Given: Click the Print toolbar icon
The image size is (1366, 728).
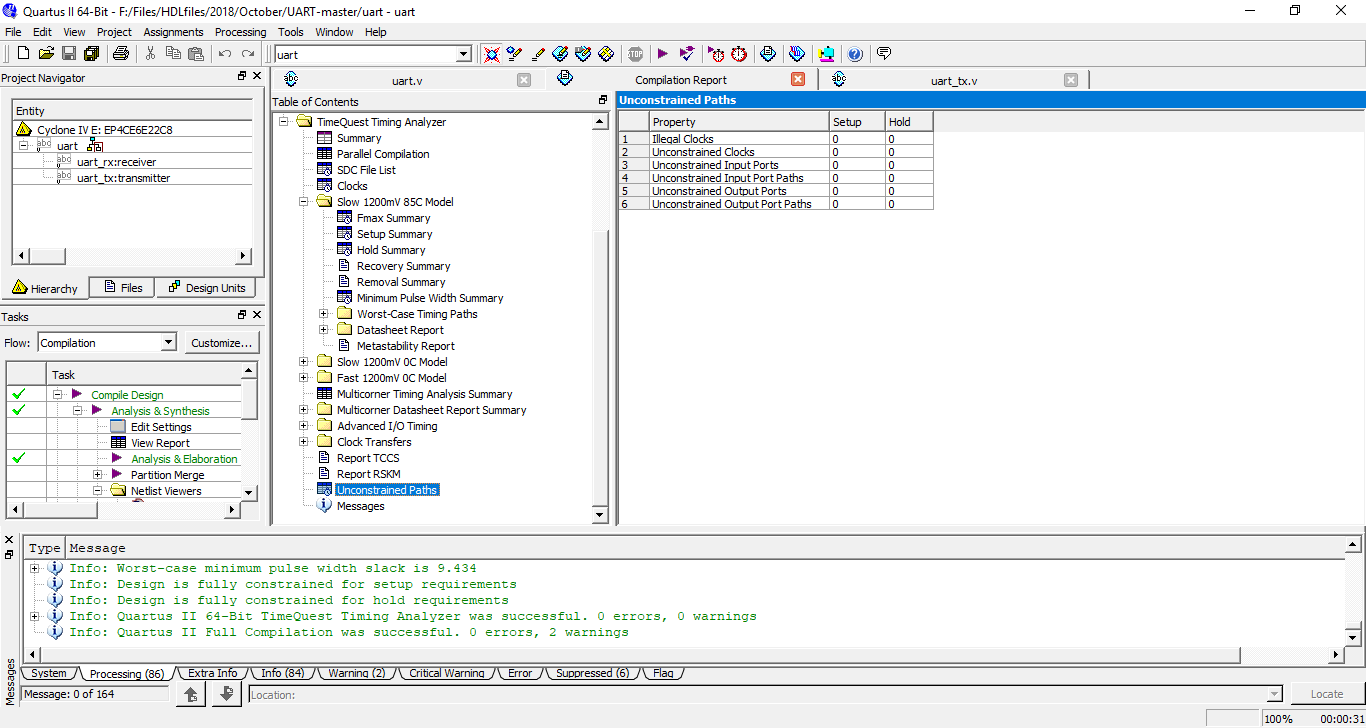Looking at the screenshot, I should pyautogui.click(x=121, y=54).
